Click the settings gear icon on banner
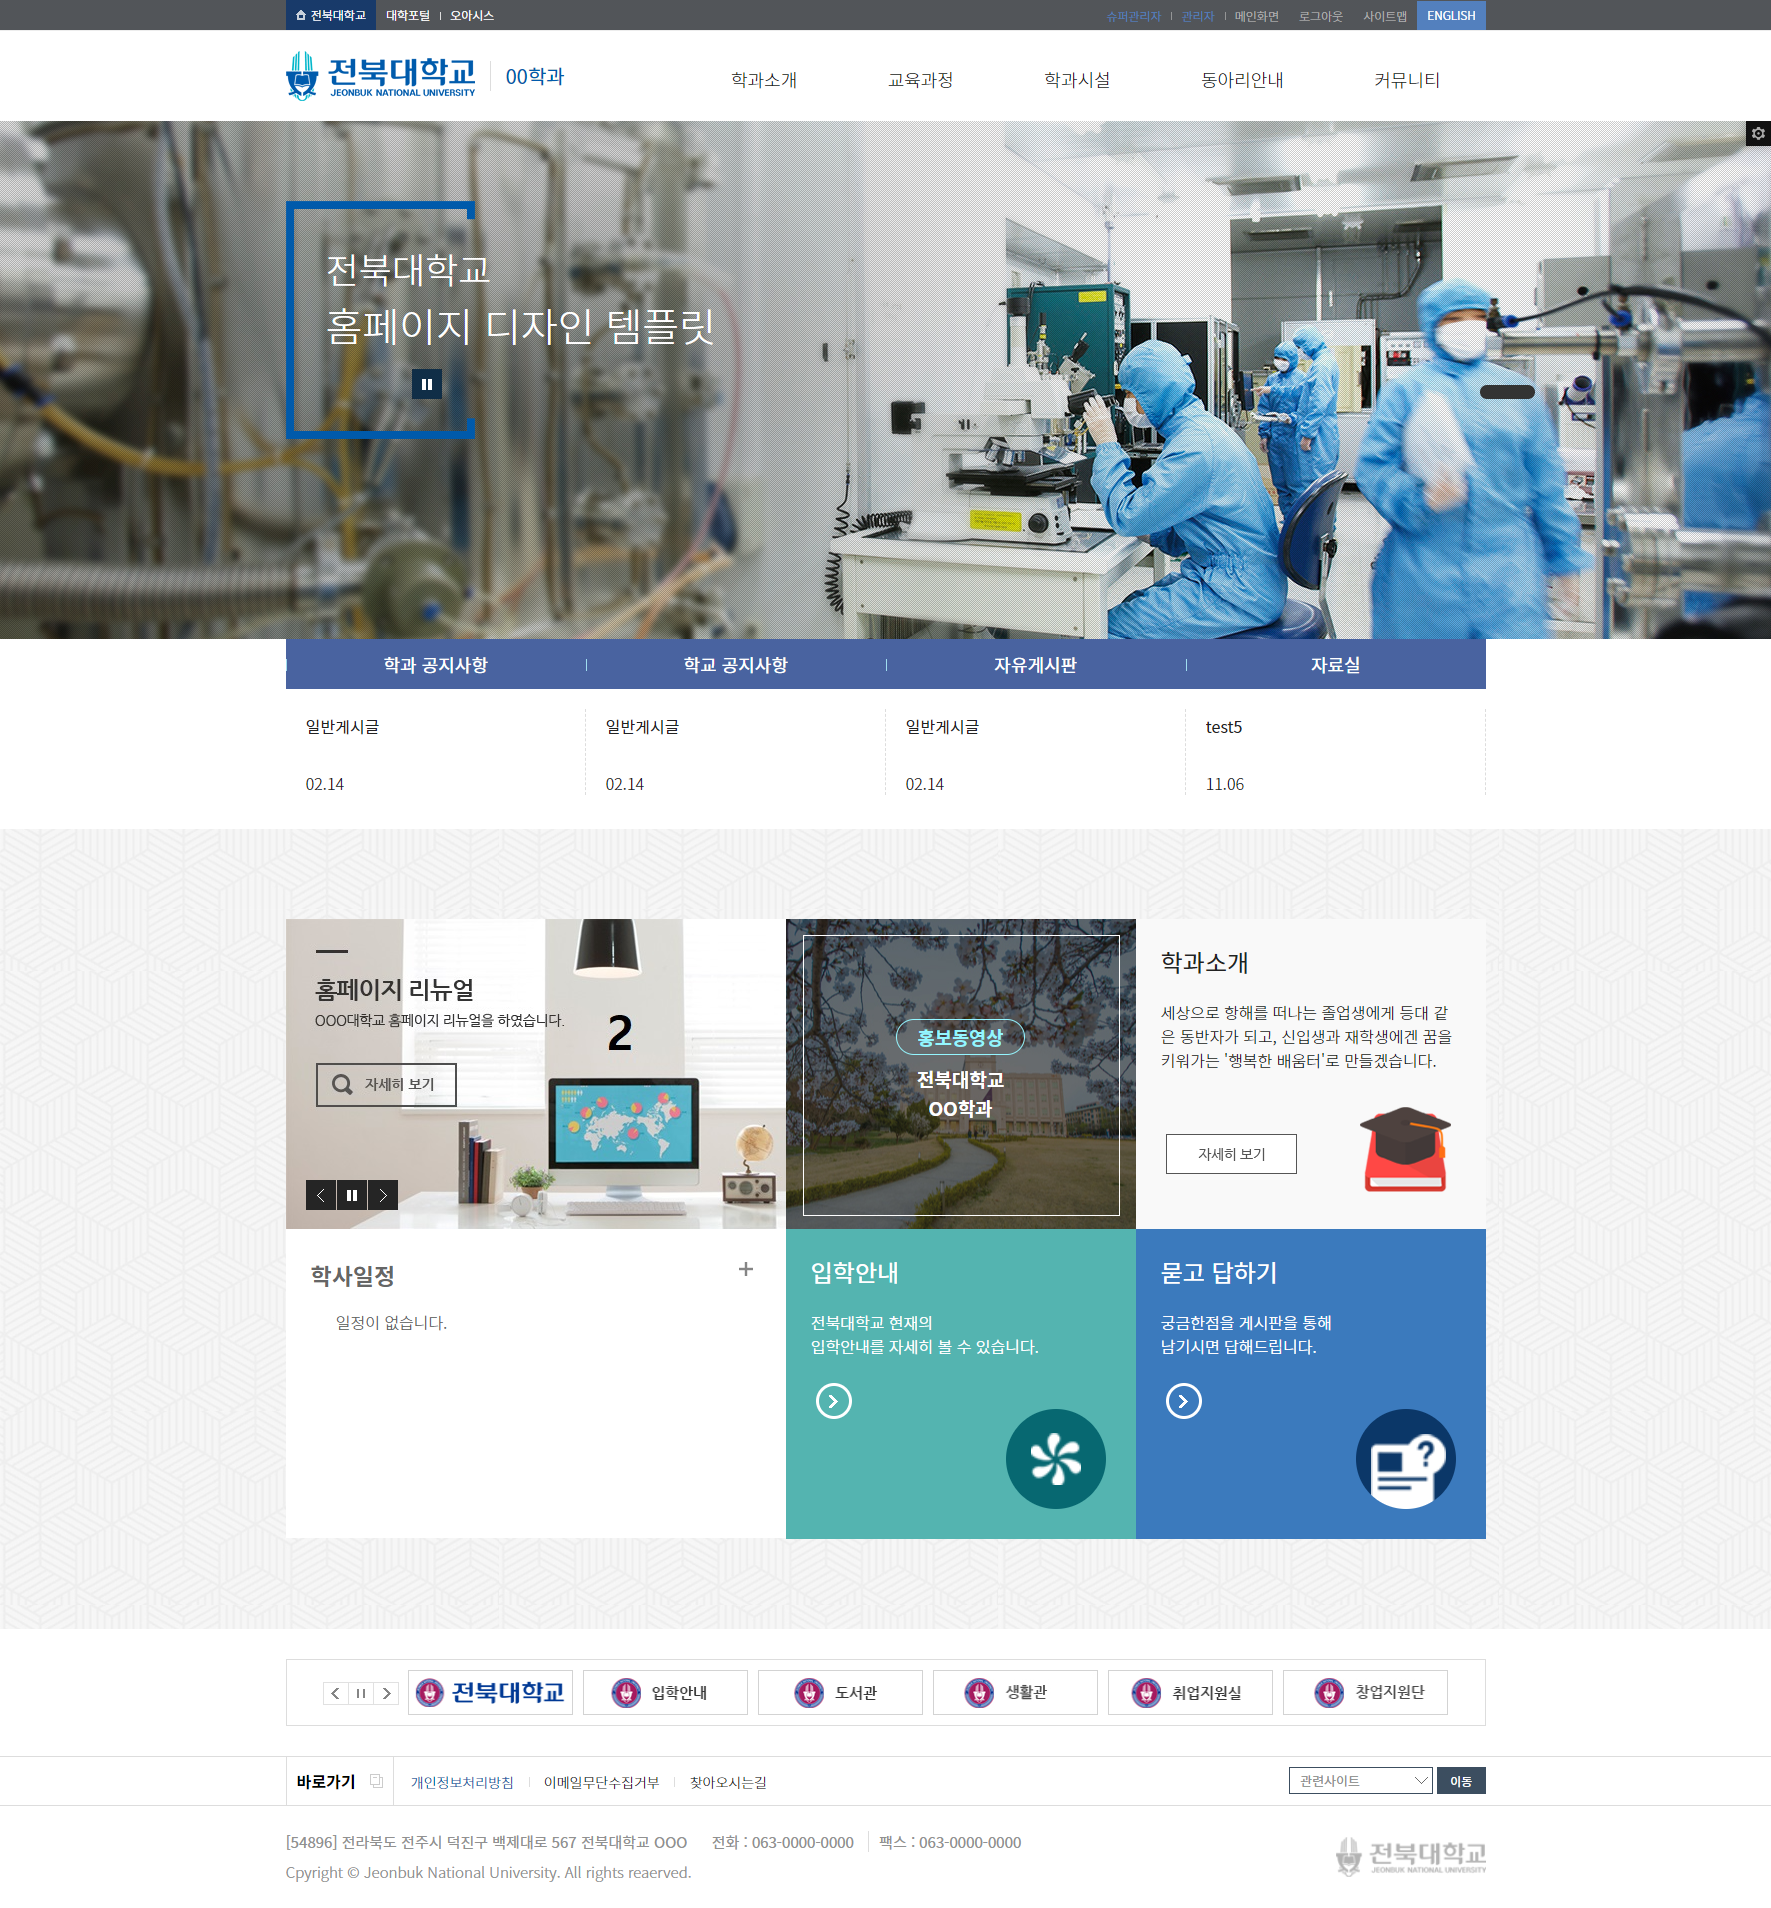The width and height of the screenshot is (1771, 1908). coord(1758,133)
